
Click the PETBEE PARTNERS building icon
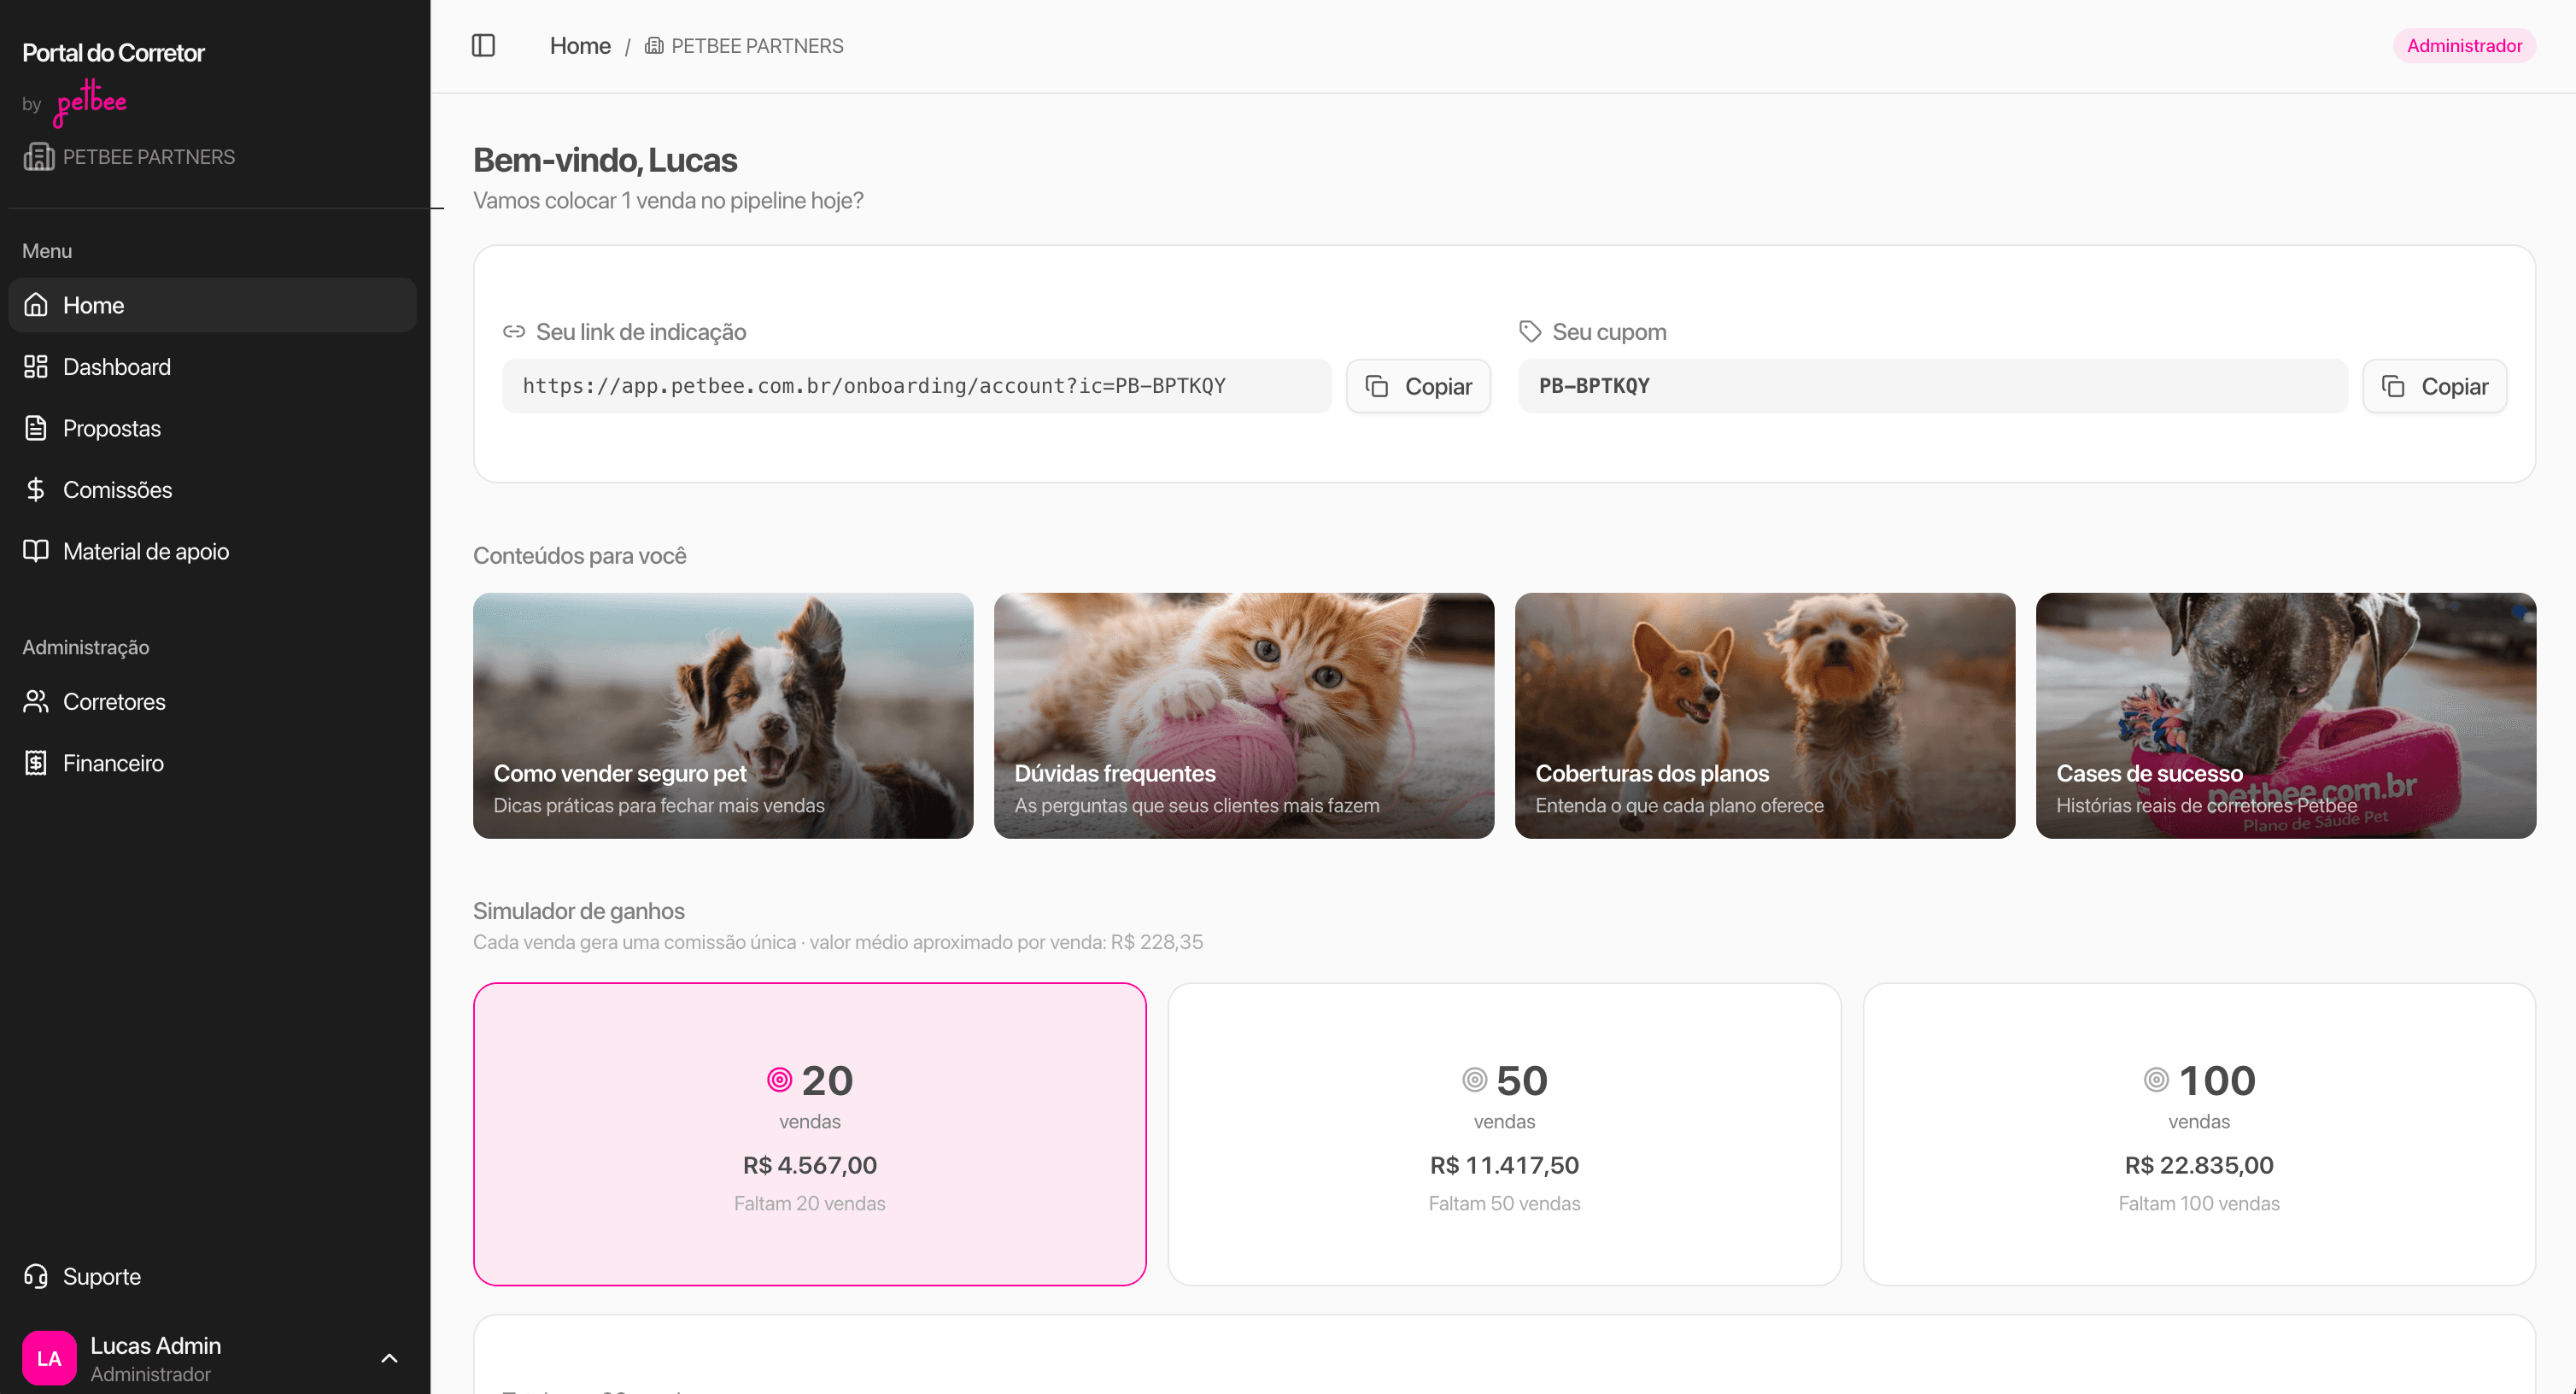coord(37,156)
